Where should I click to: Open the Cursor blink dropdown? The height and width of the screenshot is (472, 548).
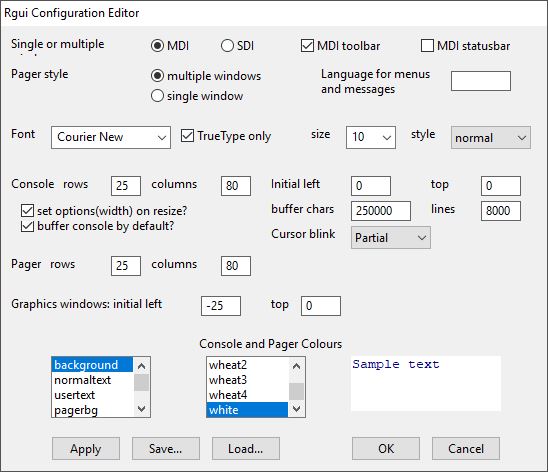(391, 238)
